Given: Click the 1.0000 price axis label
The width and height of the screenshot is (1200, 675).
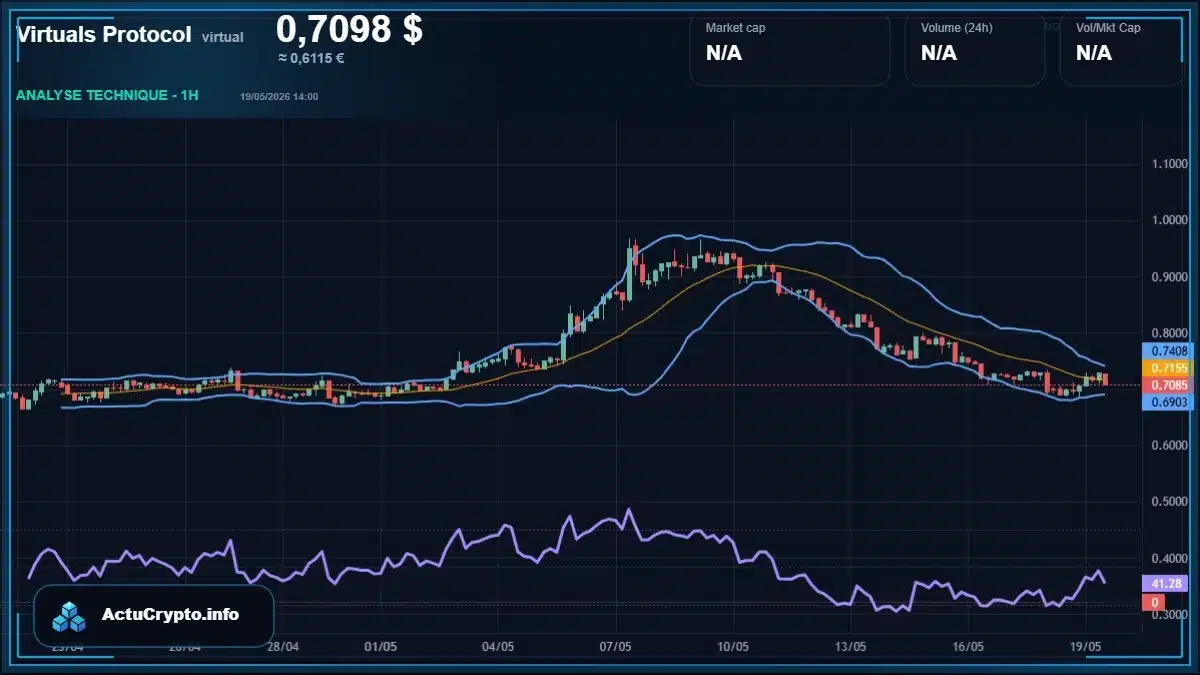Looking at the screenshot, I should [x=1168, y=220].
